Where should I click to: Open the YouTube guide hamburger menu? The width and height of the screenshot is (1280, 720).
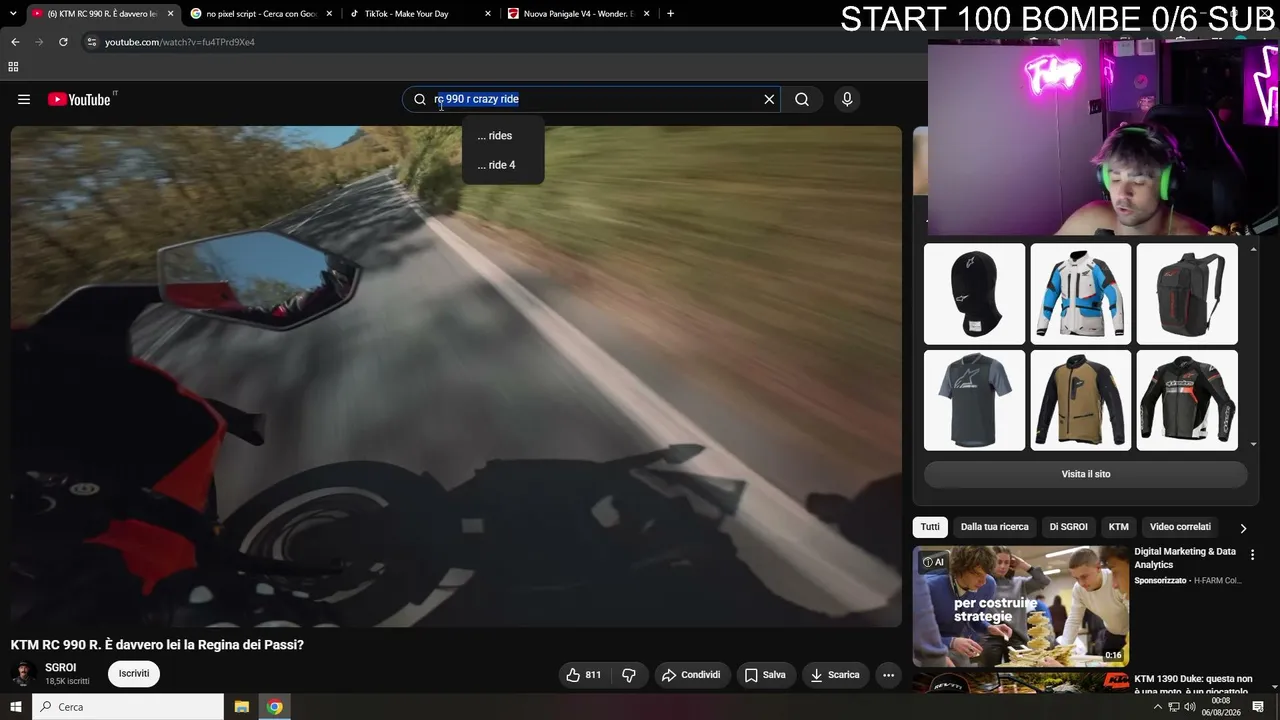[x=24, y=99]
